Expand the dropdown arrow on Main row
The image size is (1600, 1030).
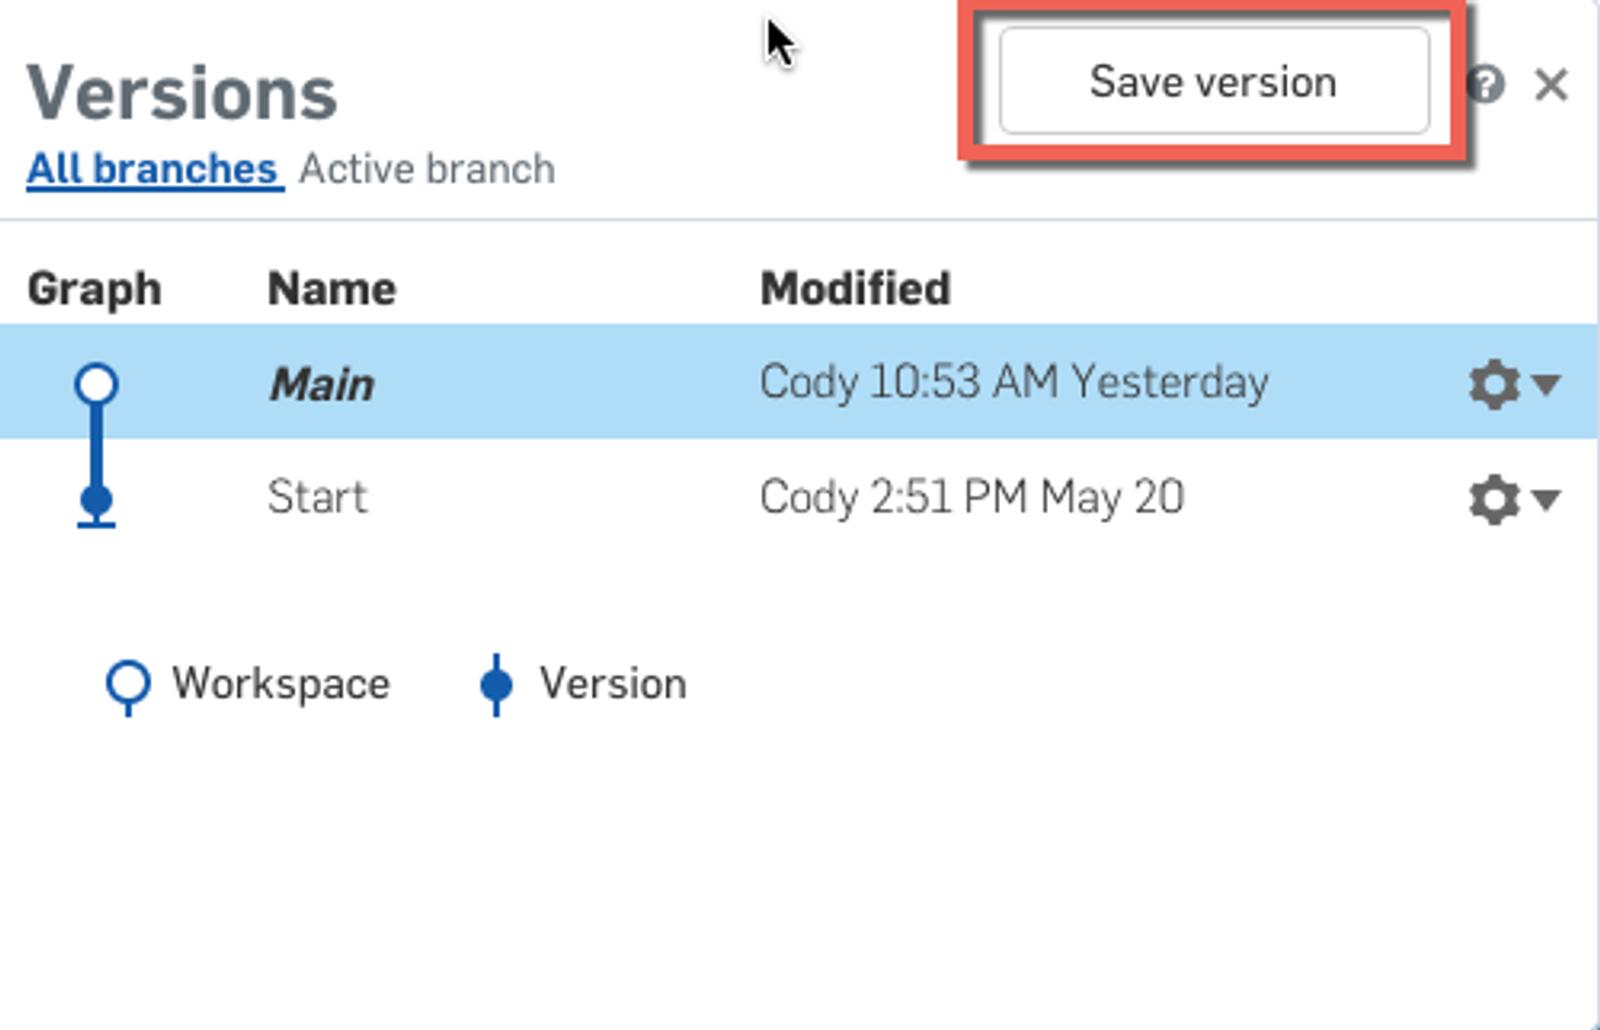click(1546, 384)
